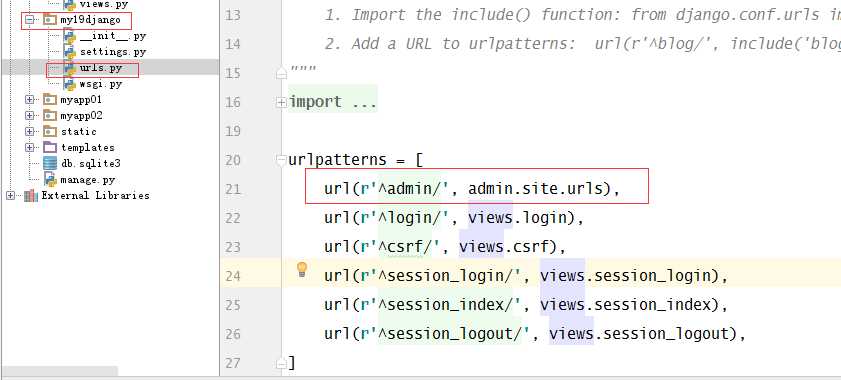
Task: Collapse the my19django folder
Action: (29, 20)
